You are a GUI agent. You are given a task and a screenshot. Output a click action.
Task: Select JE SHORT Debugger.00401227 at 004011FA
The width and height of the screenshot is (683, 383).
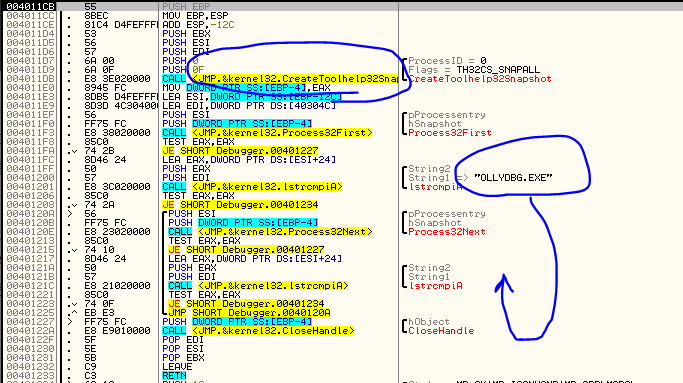coord(240,151)
